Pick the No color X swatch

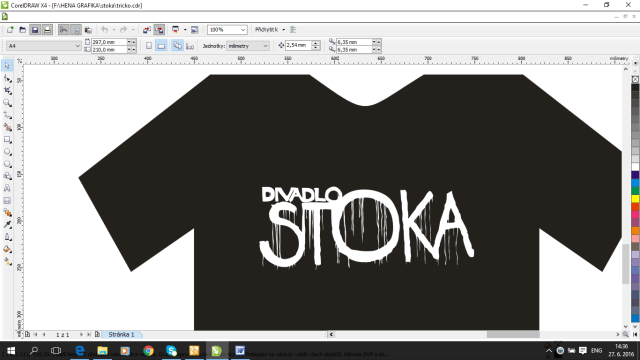pyautogui.click(x=635, y=79)
